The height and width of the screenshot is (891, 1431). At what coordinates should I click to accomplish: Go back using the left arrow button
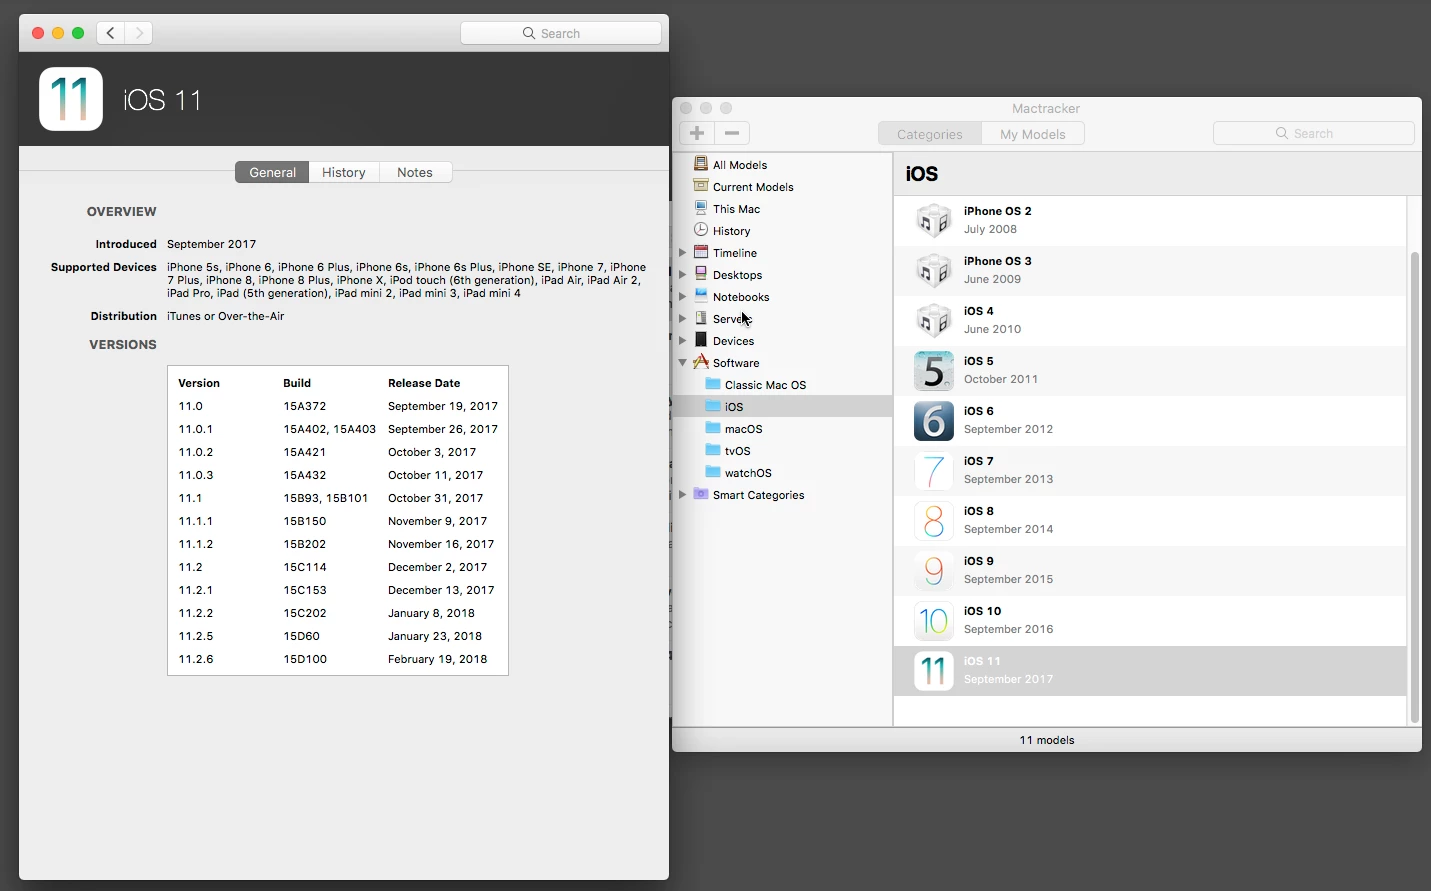(111, 33)
